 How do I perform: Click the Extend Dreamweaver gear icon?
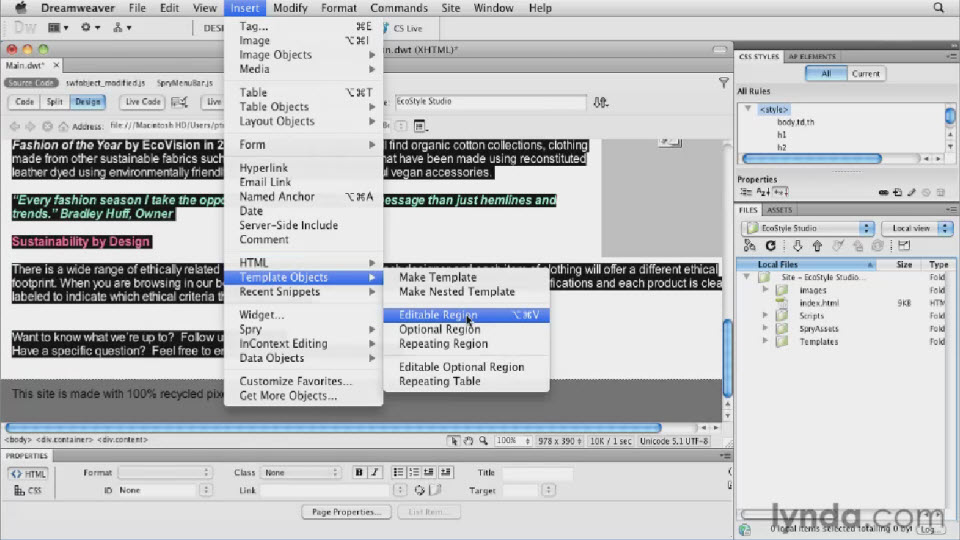click(90, 28)
